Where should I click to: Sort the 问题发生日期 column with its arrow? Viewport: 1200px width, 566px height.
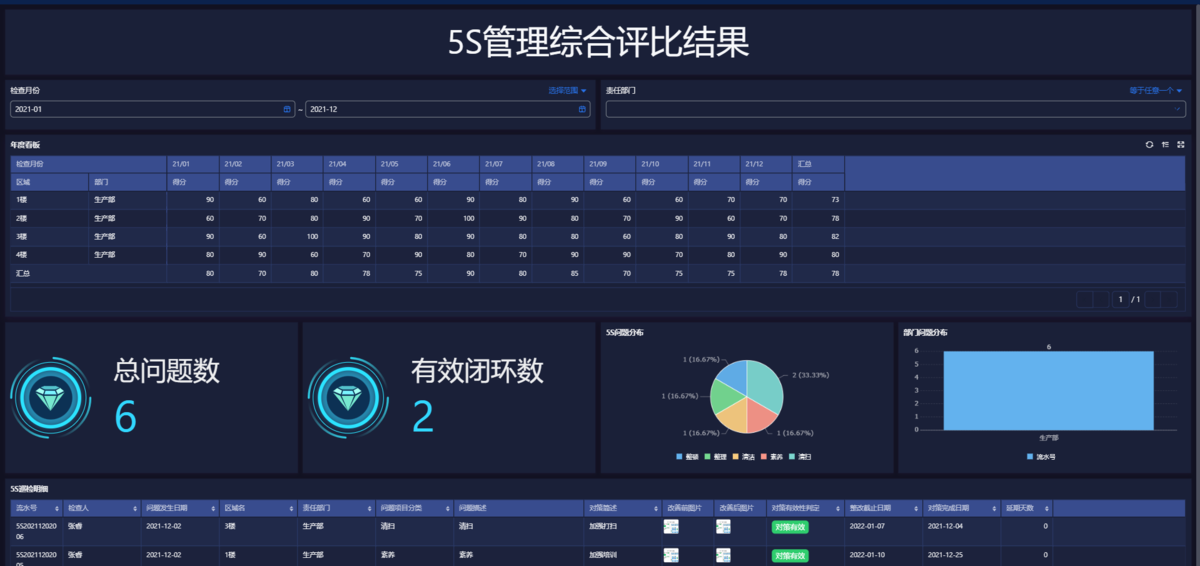214,508
